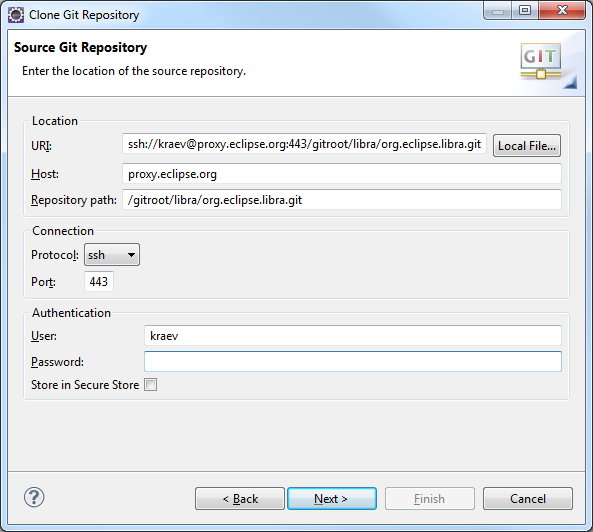This screenshot has height=532, width=593.
Task: Cancel the clone dialog
Action: point(528,499)
